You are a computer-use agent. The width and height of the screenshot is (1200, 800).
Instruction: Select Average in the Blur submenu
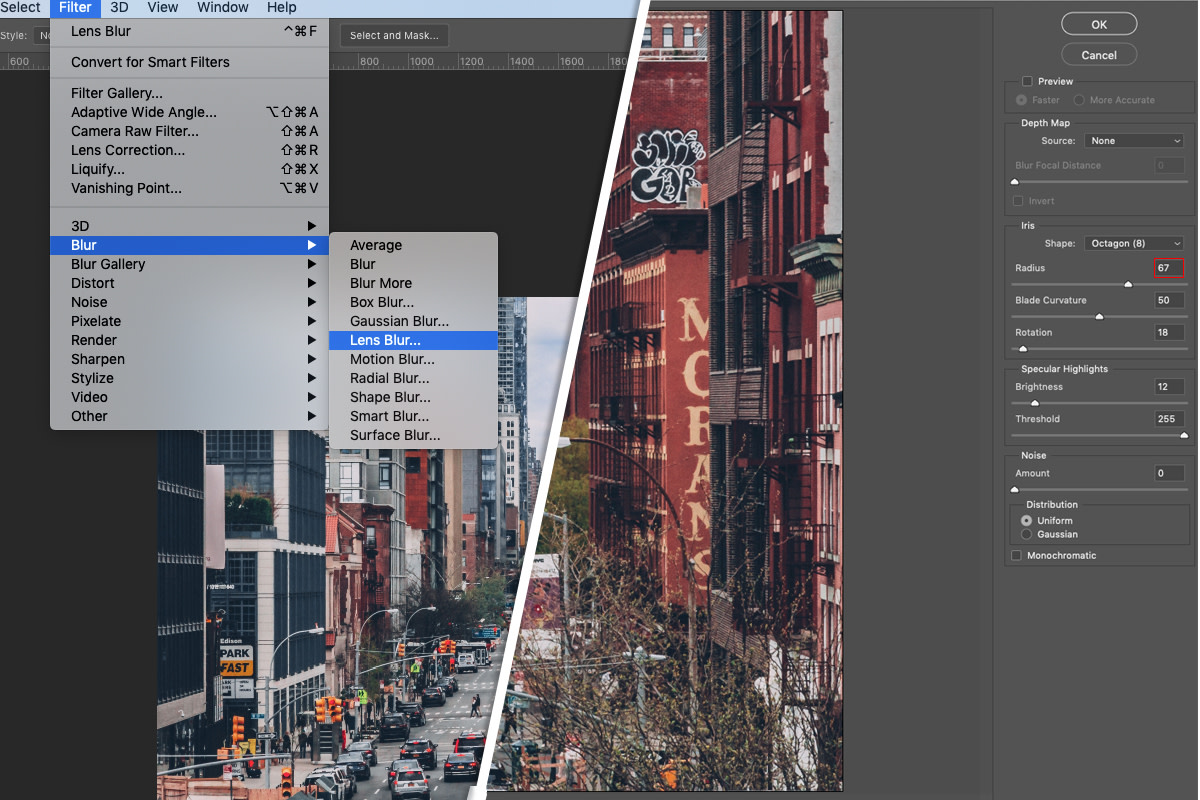point(413,245)
